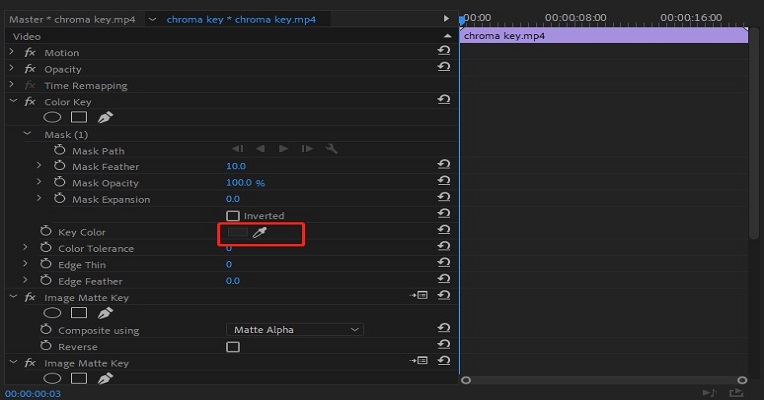
Task: Create a 4-point polygon mask for Color Key
Action: [x=79, y=117]
